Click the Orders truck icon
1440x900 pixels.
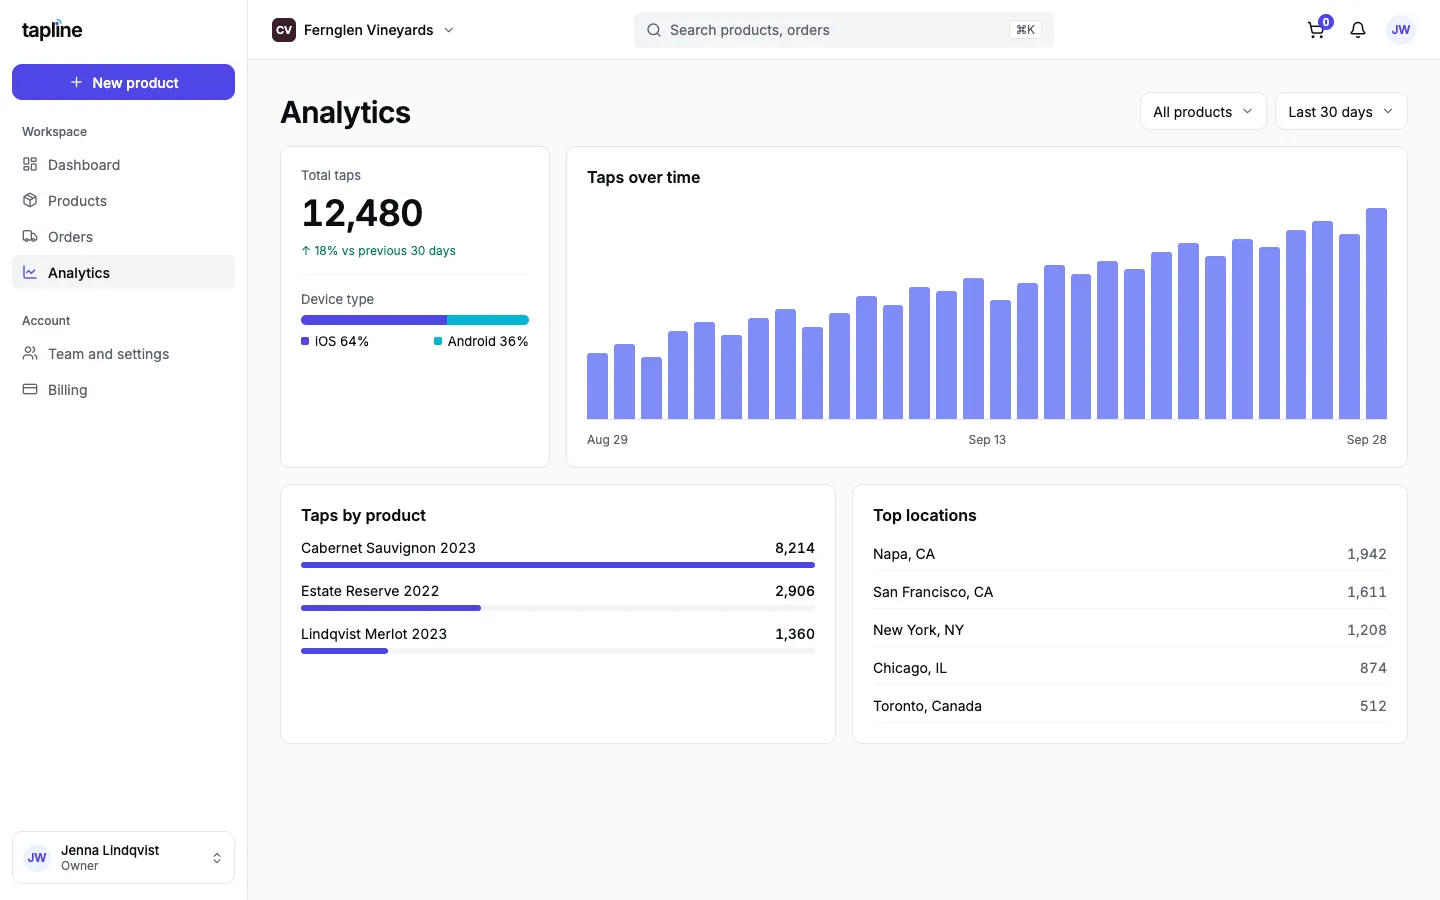point(30,237)
